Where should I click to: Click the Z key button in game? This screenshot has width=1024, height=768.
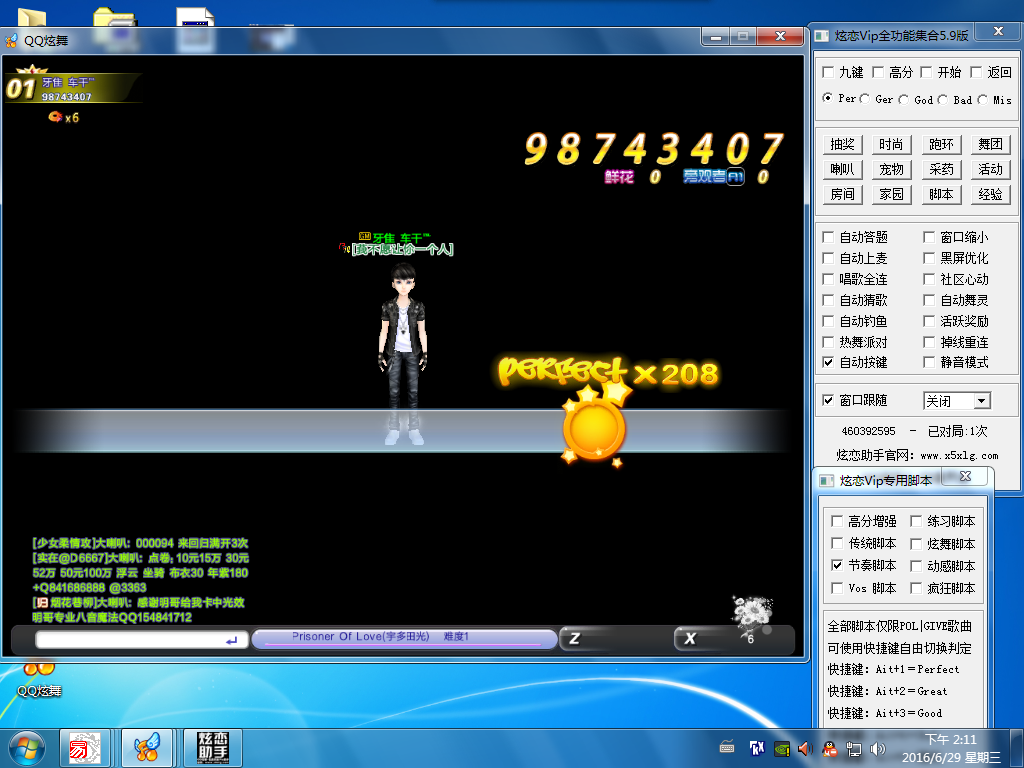(574, 639)
